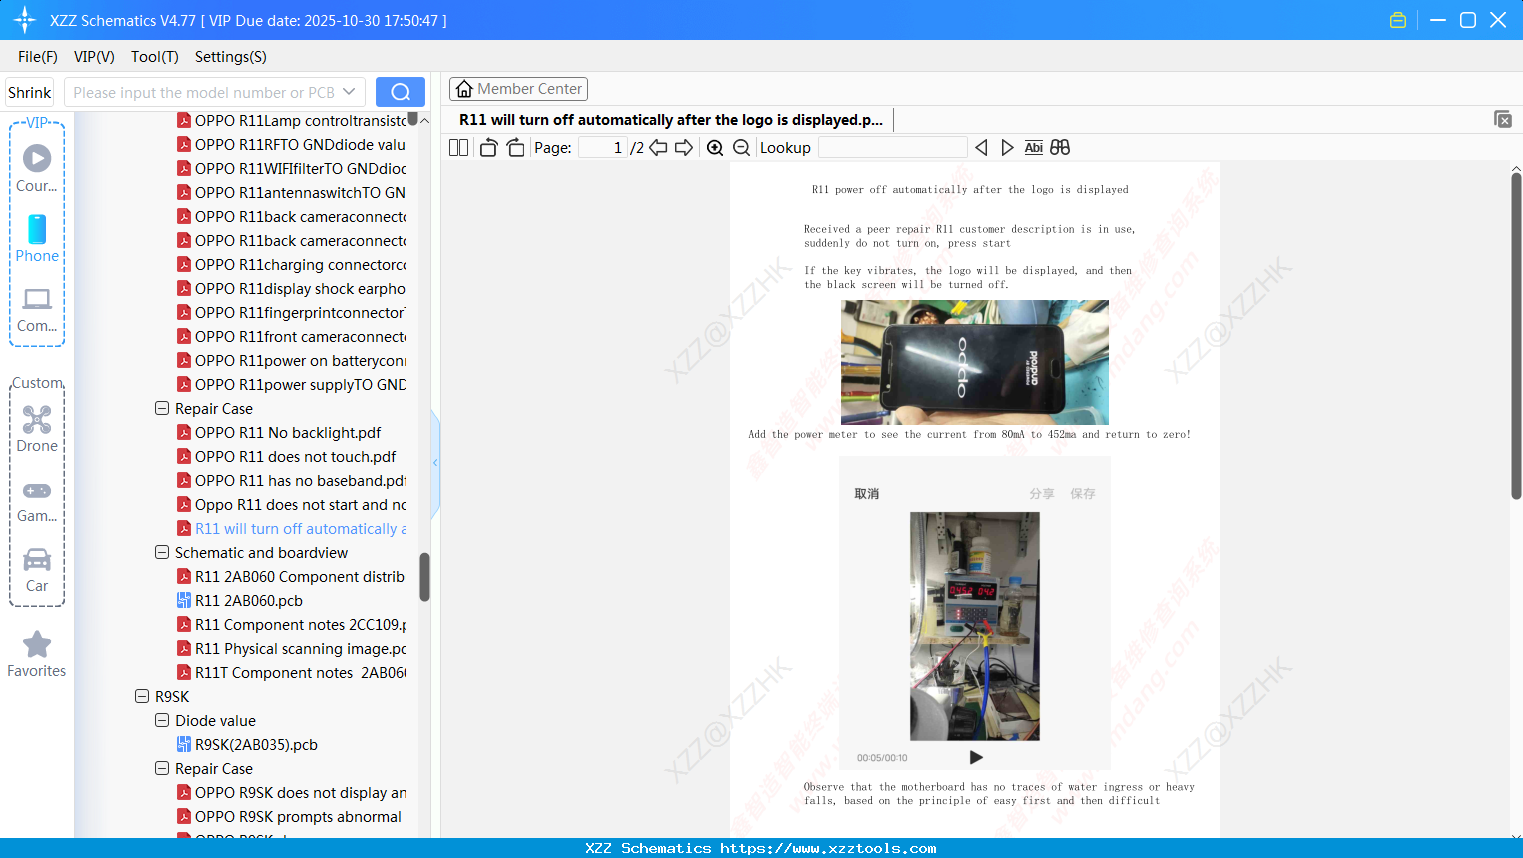Screen dimensions: 1523x858
Task: Collapse the first Repair Case folder under R11
Action: click(x=162, y=408)
